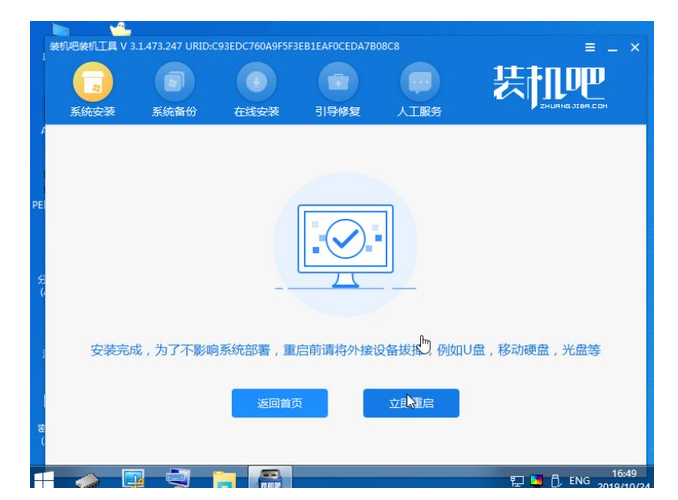The width and height of the screenshot is (678, 500).
Task: Open the 人工服务 chat icon
Action: pyautogui.click(x=419, y=82)
